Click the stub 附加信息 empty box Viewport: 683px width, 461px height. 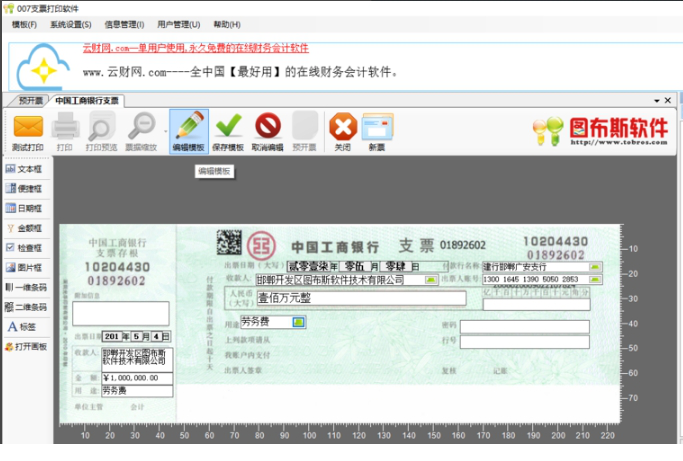point(121,314)
